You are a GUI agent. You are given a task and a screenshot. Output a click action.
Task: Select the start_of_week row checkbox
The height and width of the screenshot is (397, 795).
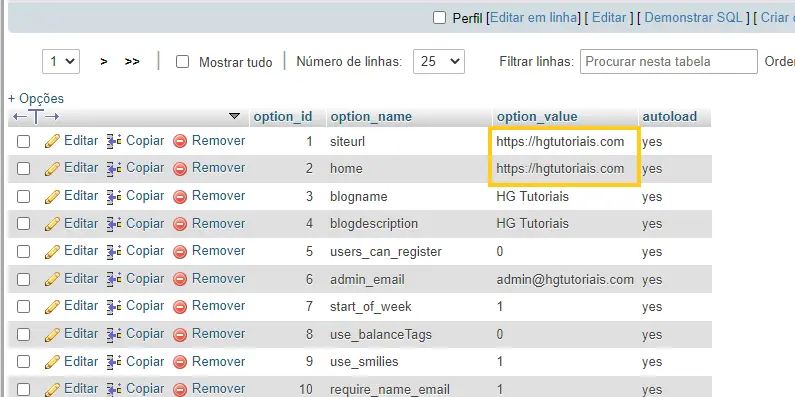pos(23,307)
